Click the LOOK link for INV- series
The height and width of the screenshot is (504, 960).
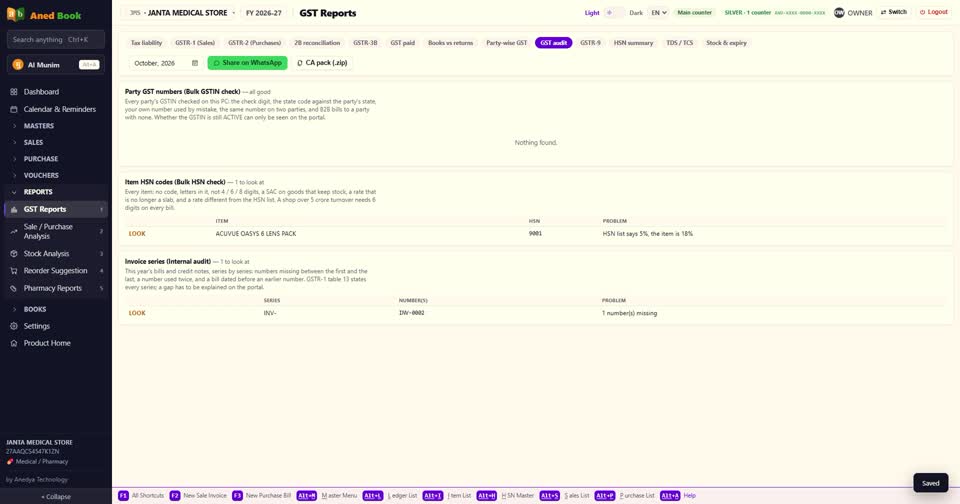(x=137, y=314)
